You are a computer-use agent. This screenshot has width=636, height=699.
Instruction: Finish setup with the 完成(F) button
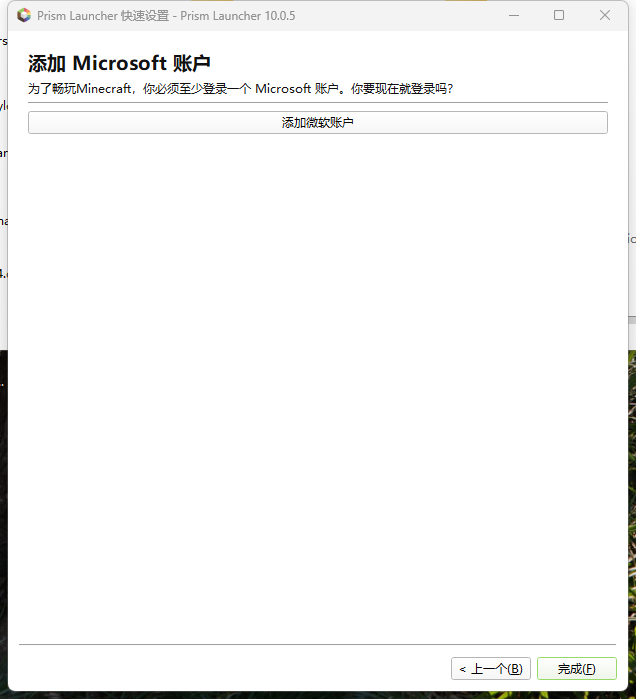(x=577, y=668)
